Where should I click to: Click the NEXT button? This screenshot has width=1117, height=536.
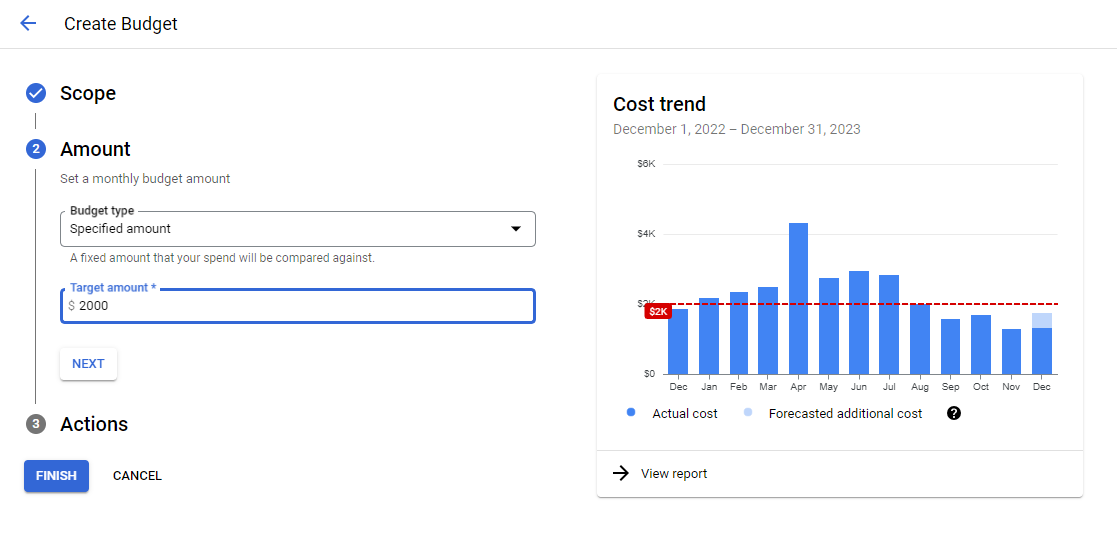pos(88,364)
